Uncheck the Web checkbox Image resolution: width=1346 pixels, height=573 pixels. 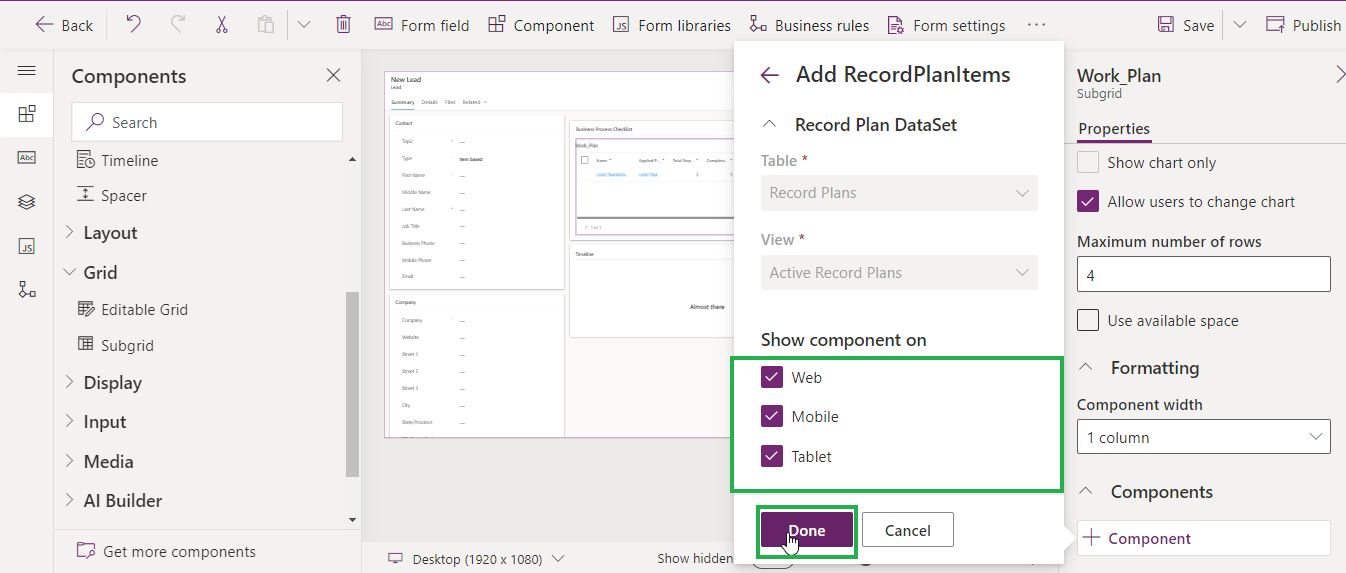tap(772, 378)
